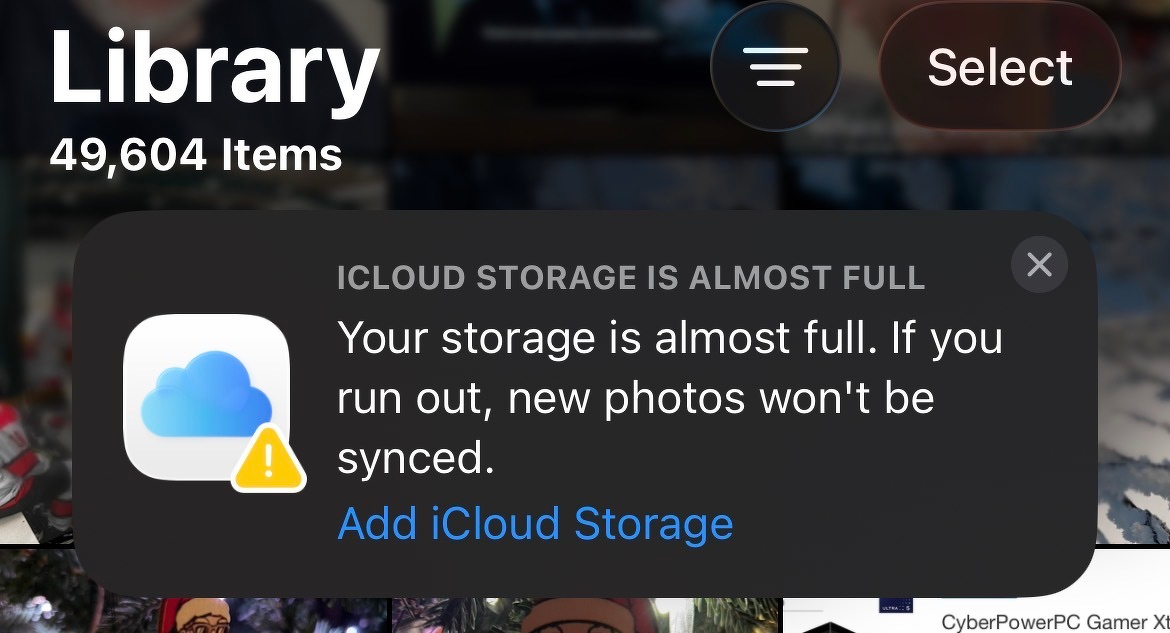Open Add iCloud Storage
Image resolution: width=1170 pixels, height=633 pixels.
pyautogui.click(x=535, y=523)
